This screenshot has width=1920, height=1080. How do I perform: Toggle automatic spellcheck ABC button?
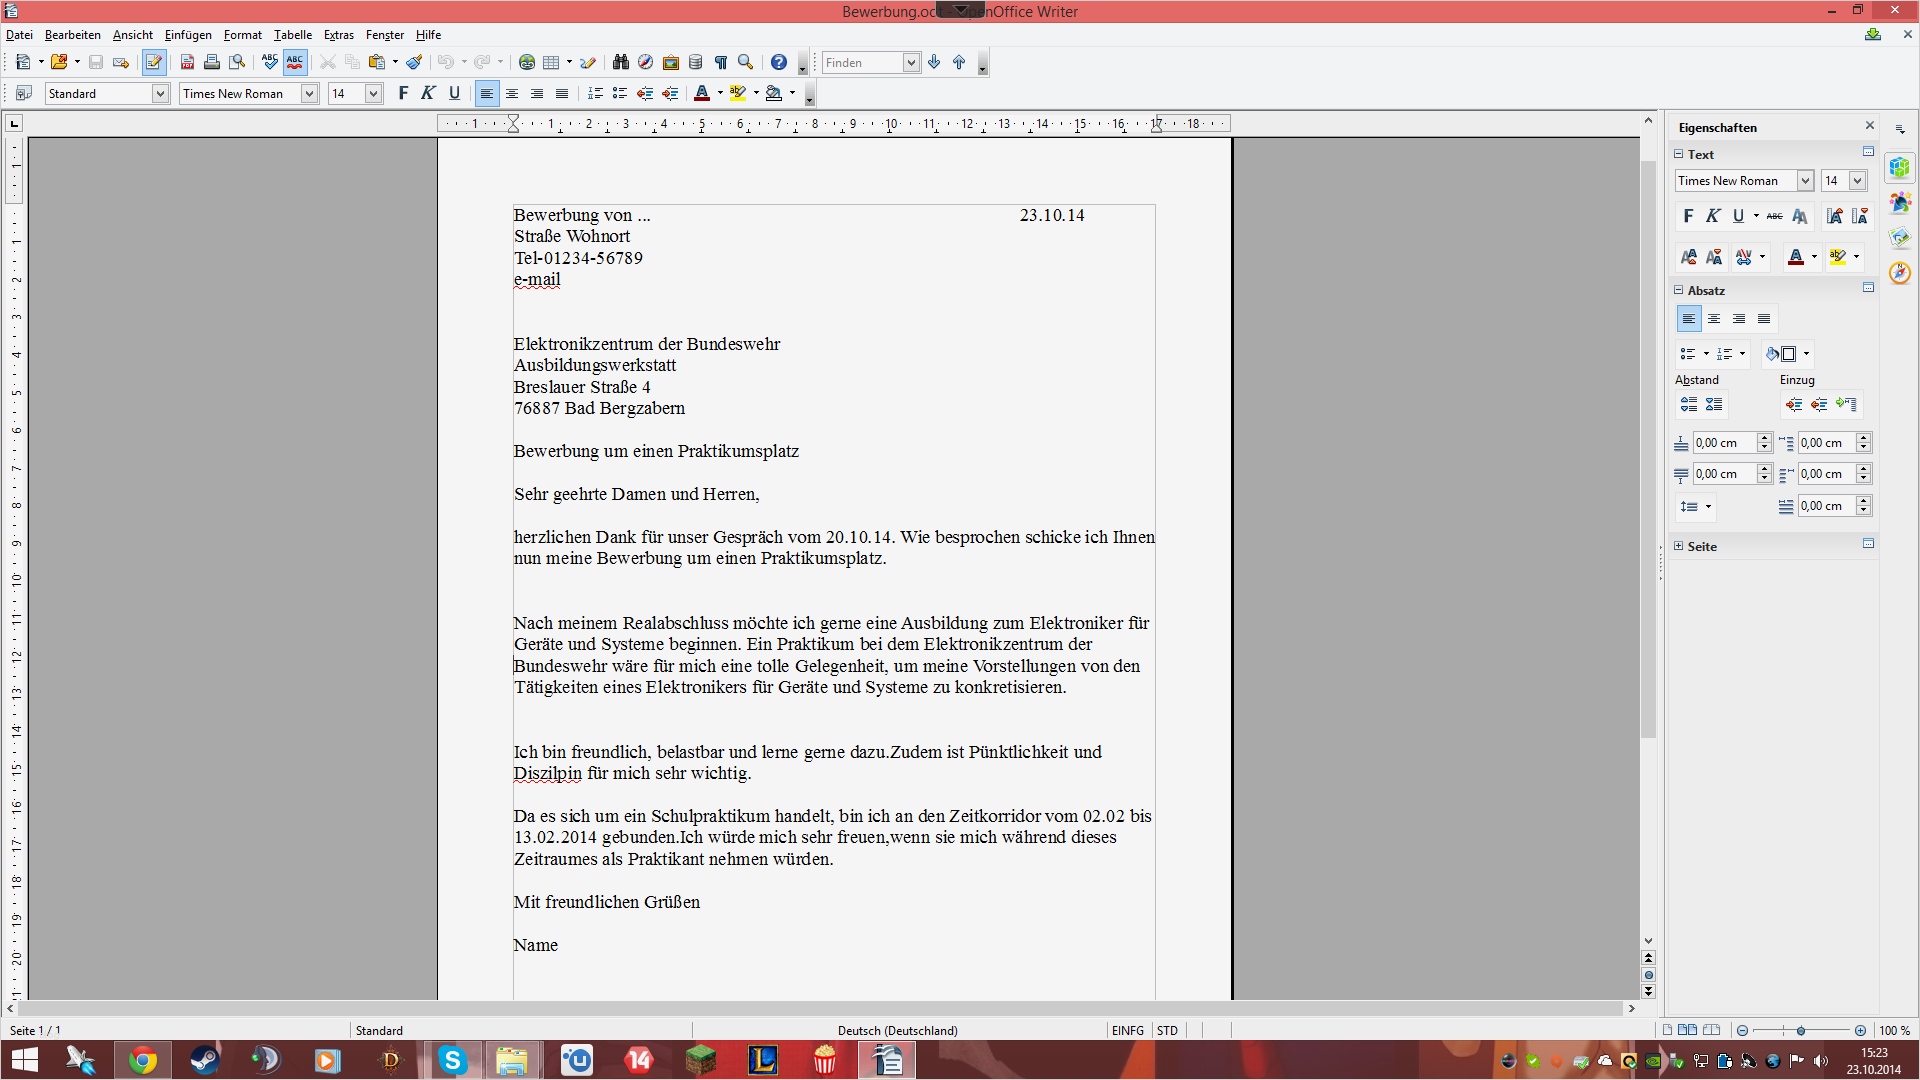(x=295, y=62)
